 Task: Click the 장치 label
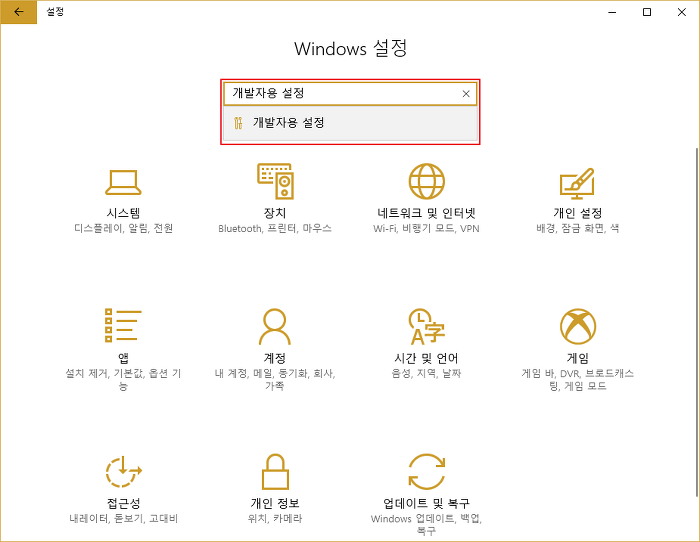275,213
